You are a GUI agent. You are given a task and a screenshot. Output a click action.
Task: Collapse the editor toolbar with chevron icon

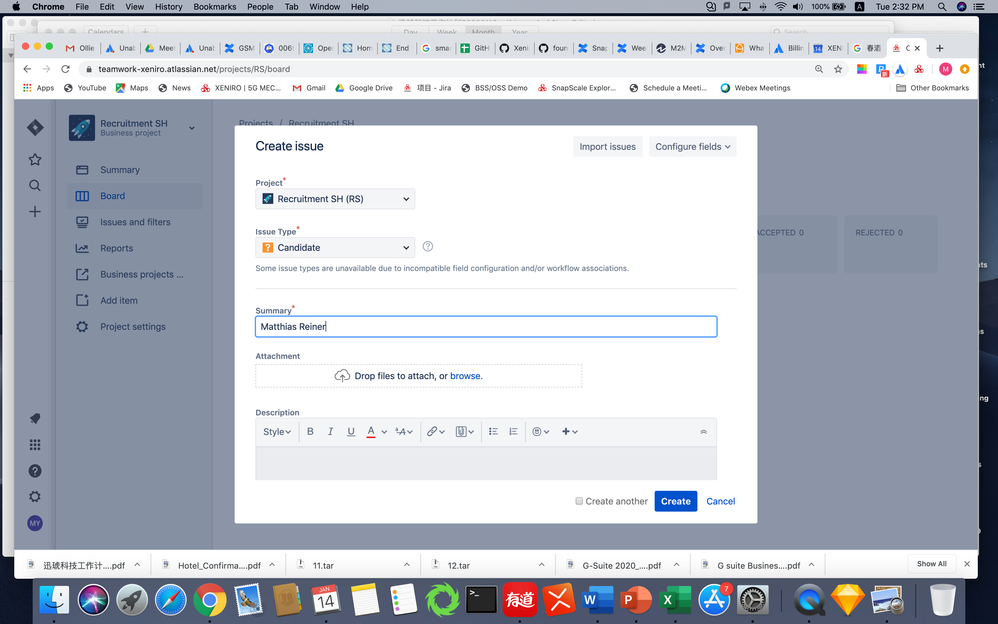click(x=703, y=432)
